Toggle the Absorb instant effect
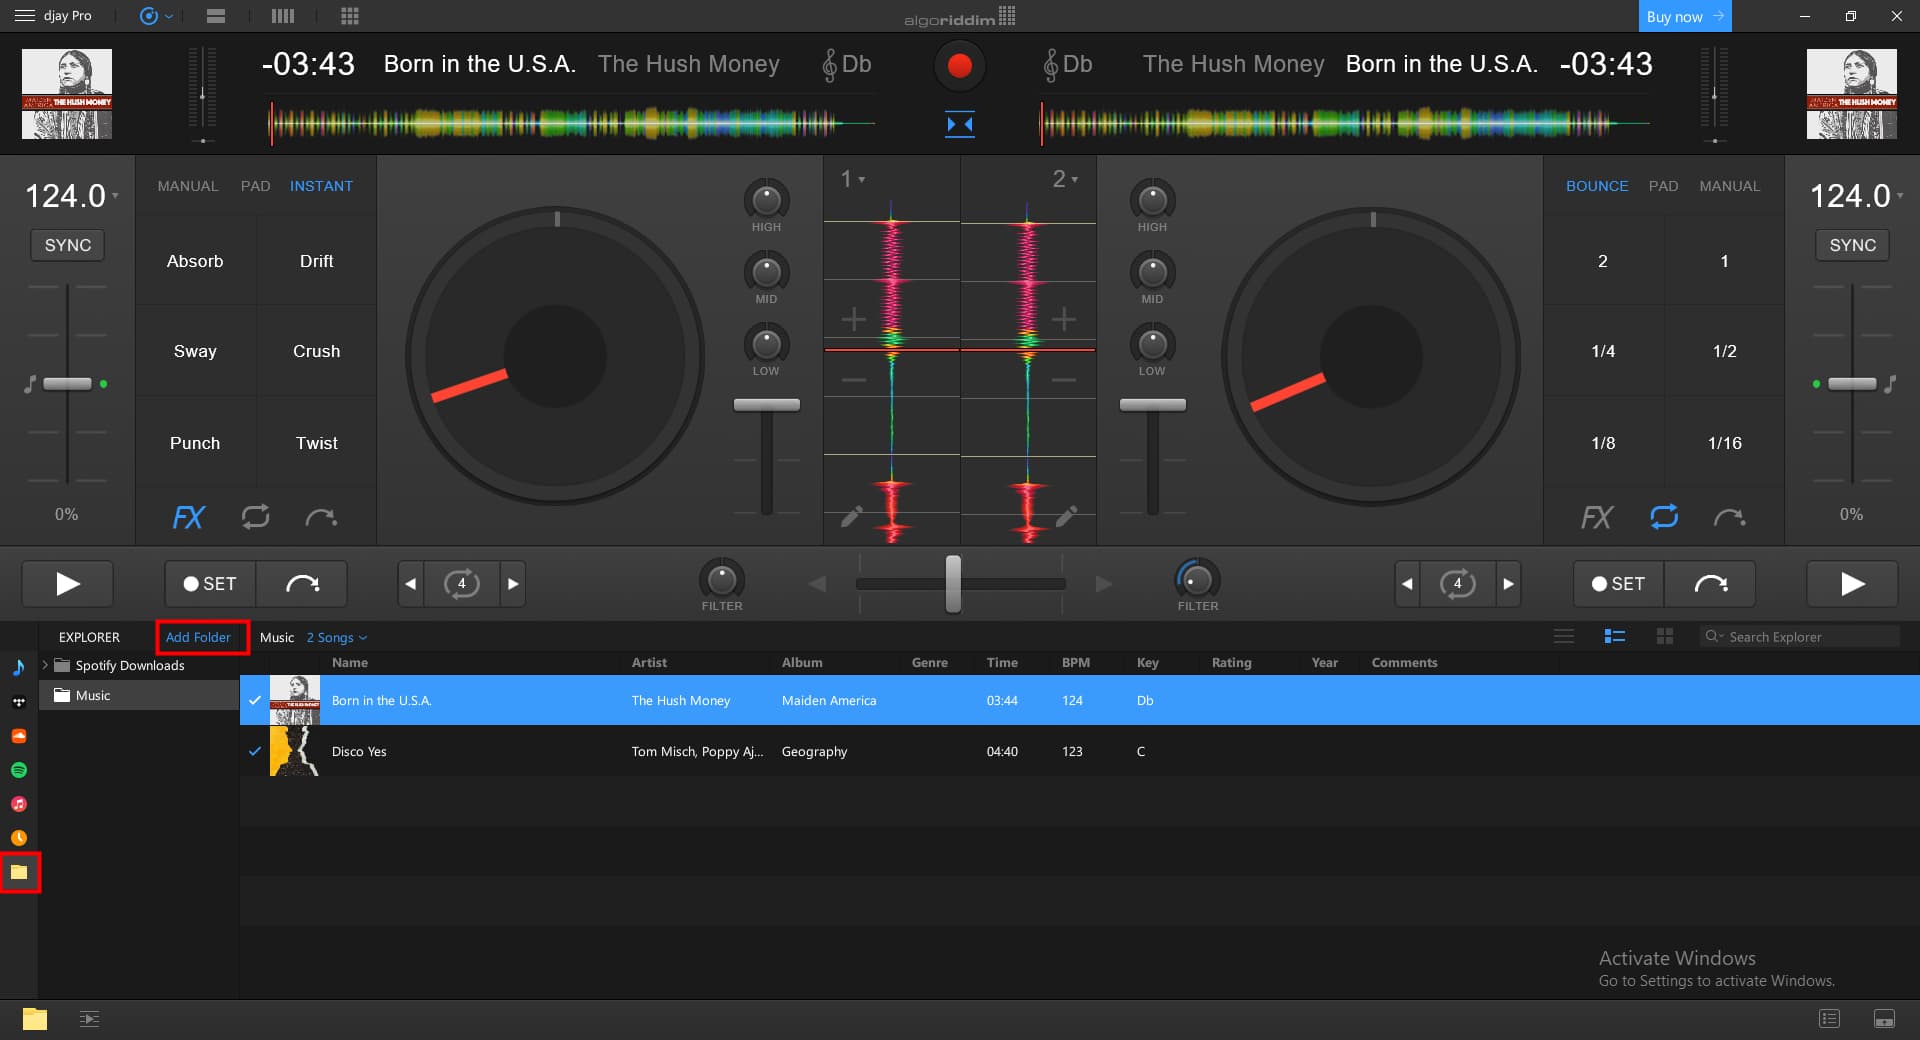1920x1040 pixels. (195, 261)
